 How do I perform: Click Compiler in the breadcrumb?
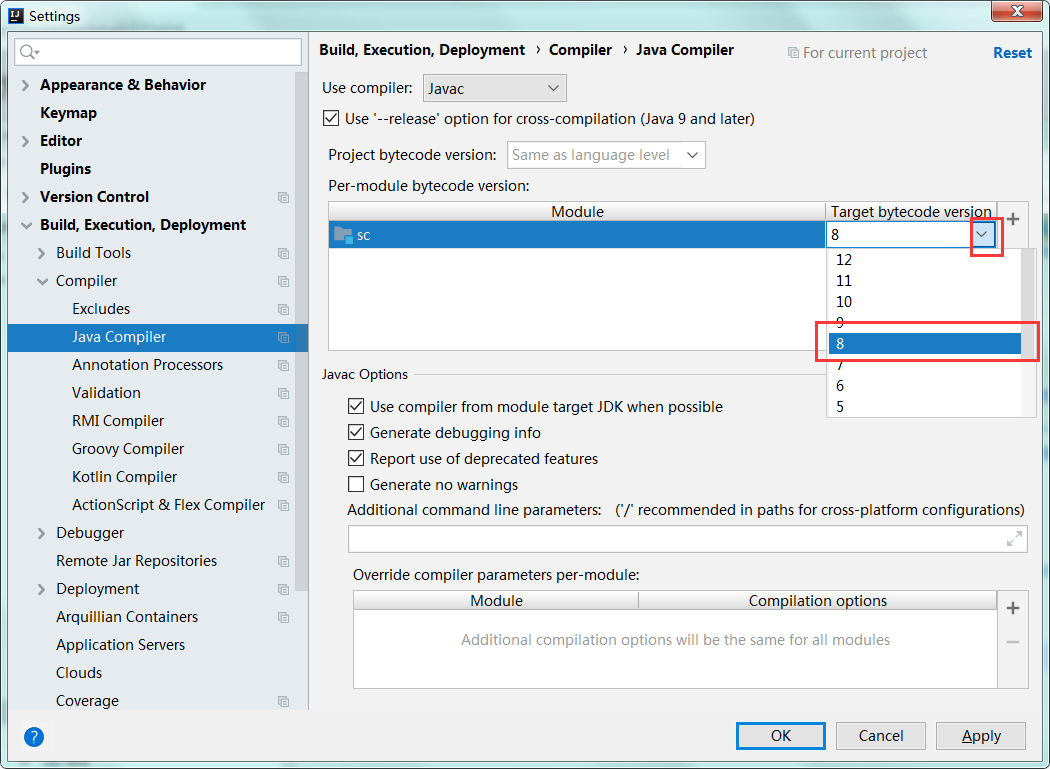point(580,50)
